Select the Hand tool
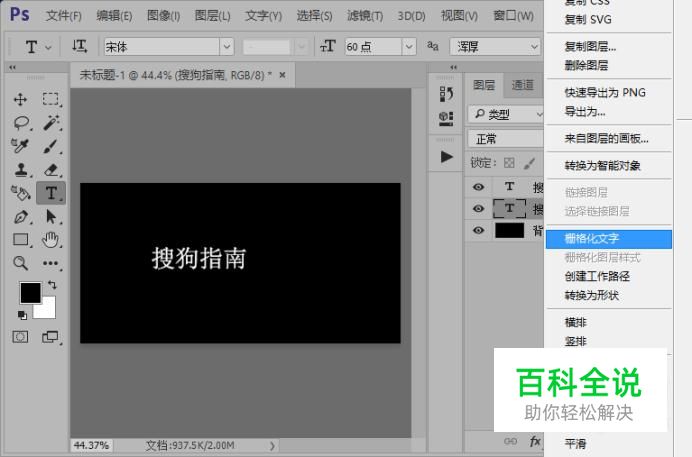Screen dimensions: 692x457 pyautogui.click(x=50, y=240)
